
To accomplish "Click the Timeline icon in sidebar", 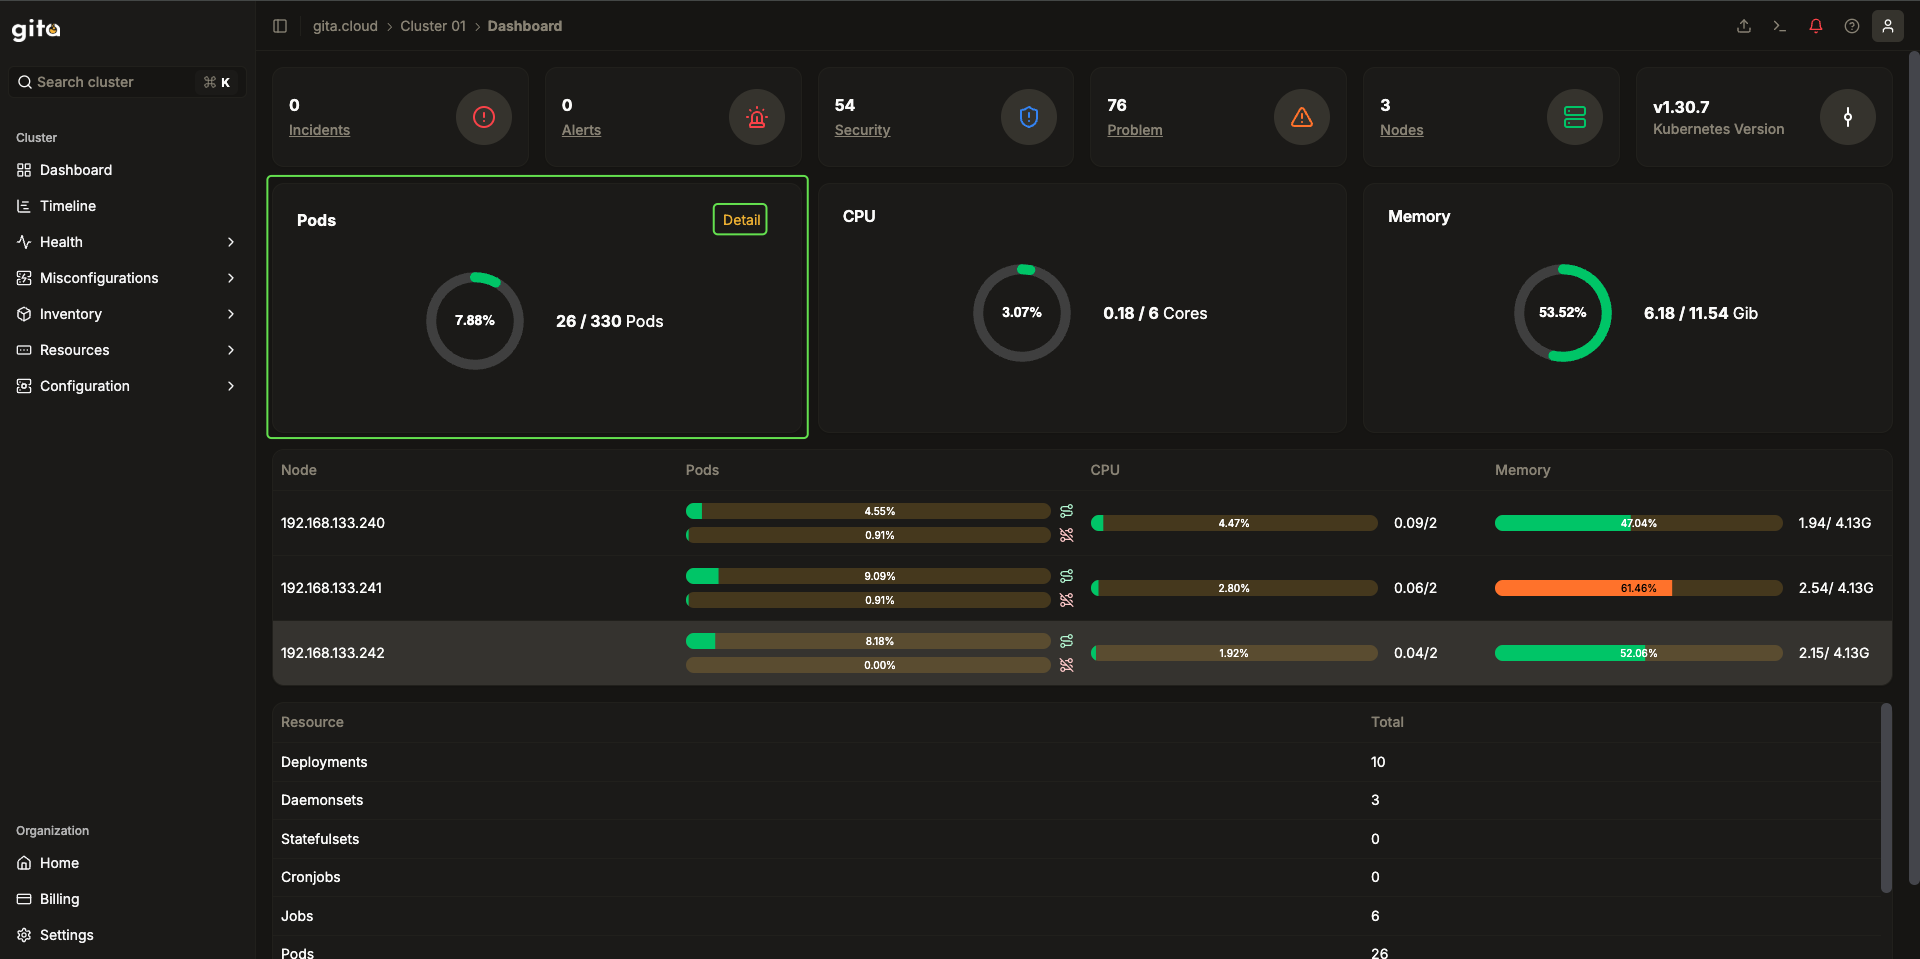I will [24, 206].
